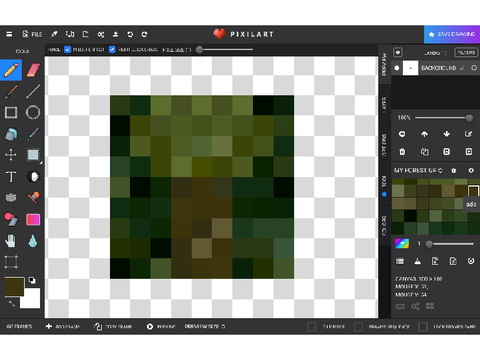Move the layer down

[447, 134]
